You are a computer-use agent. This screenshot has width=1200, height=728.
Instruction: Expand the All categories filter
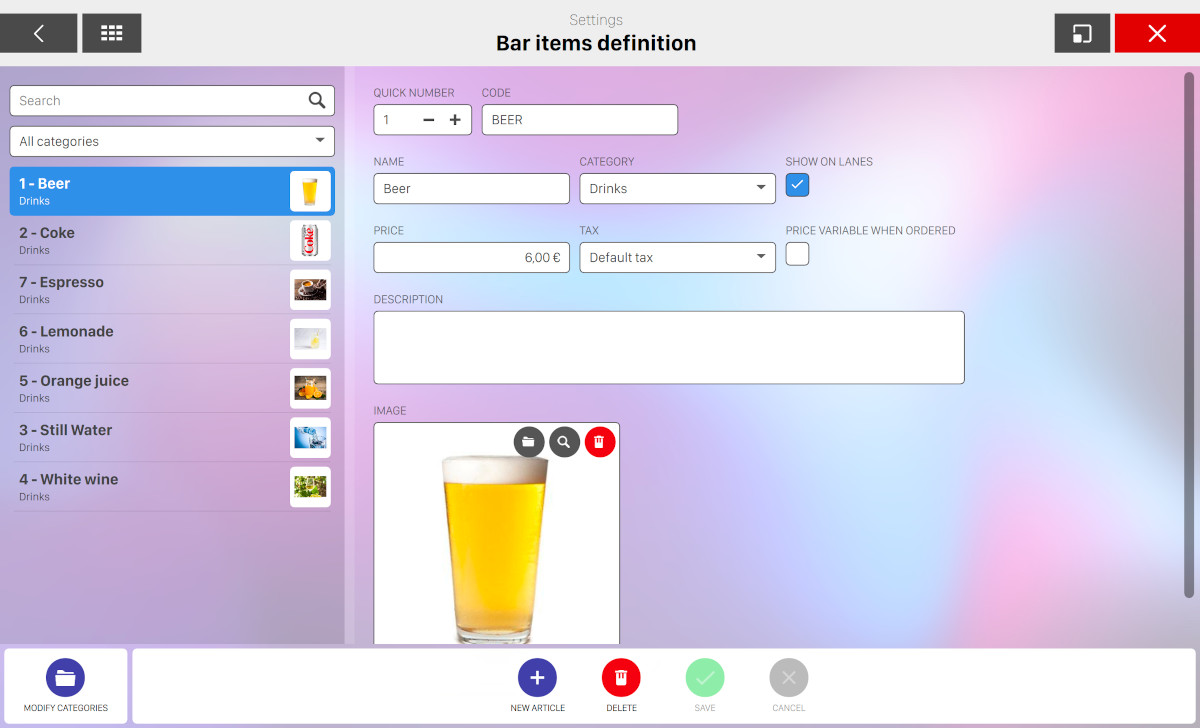point(172,141)
